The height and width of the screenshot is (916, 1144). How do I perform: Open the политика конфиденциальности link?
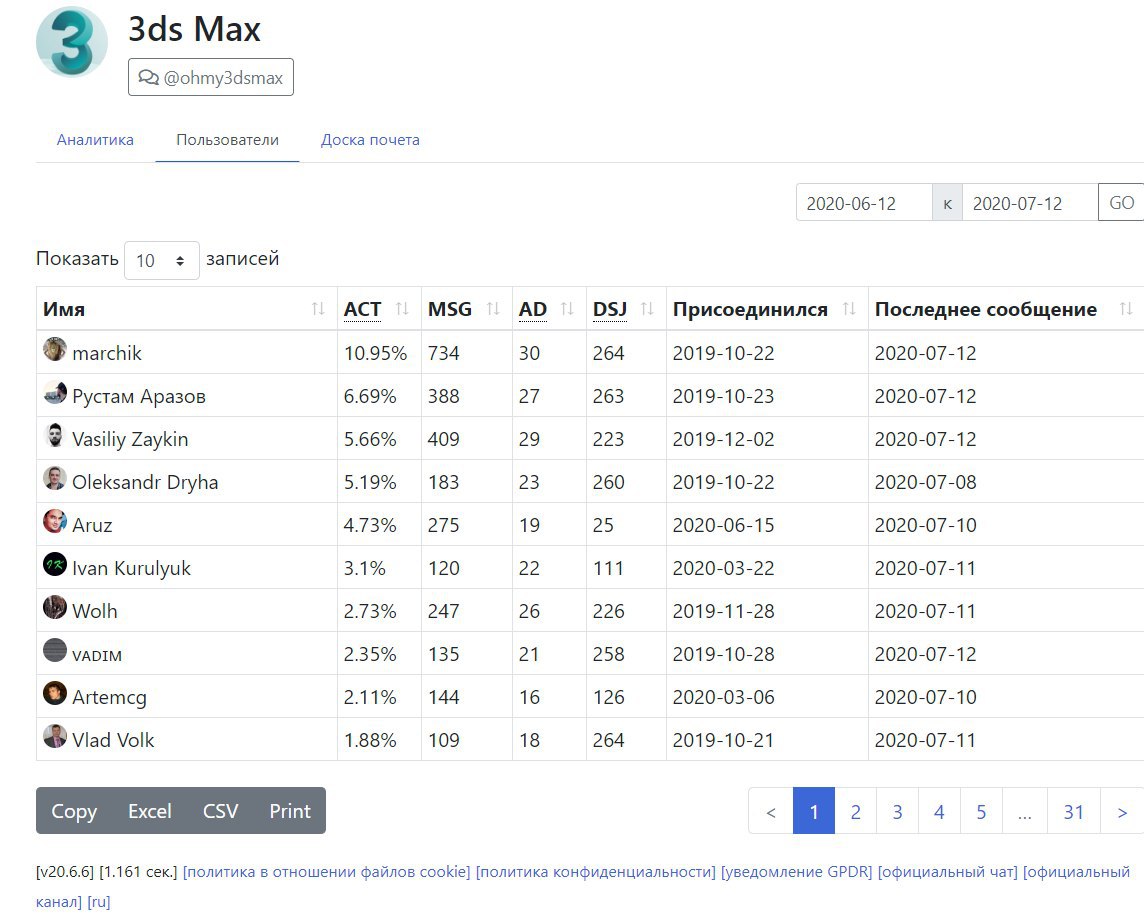[x=596, y=871]
